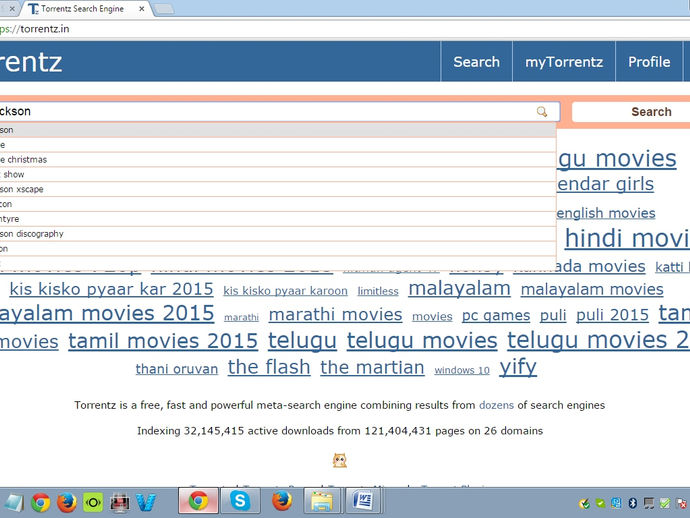Open the "windows 10" tag link
690x518 pixels.
point(462,370)
